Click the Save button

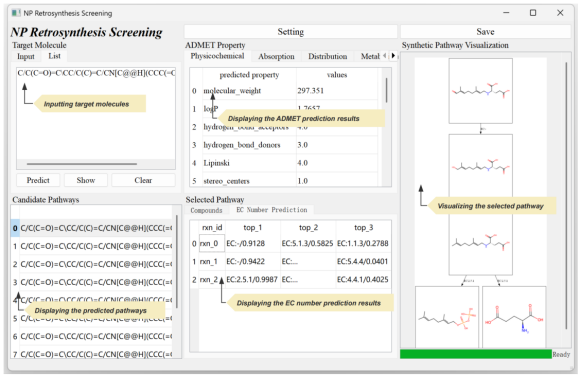coord(485,32)
